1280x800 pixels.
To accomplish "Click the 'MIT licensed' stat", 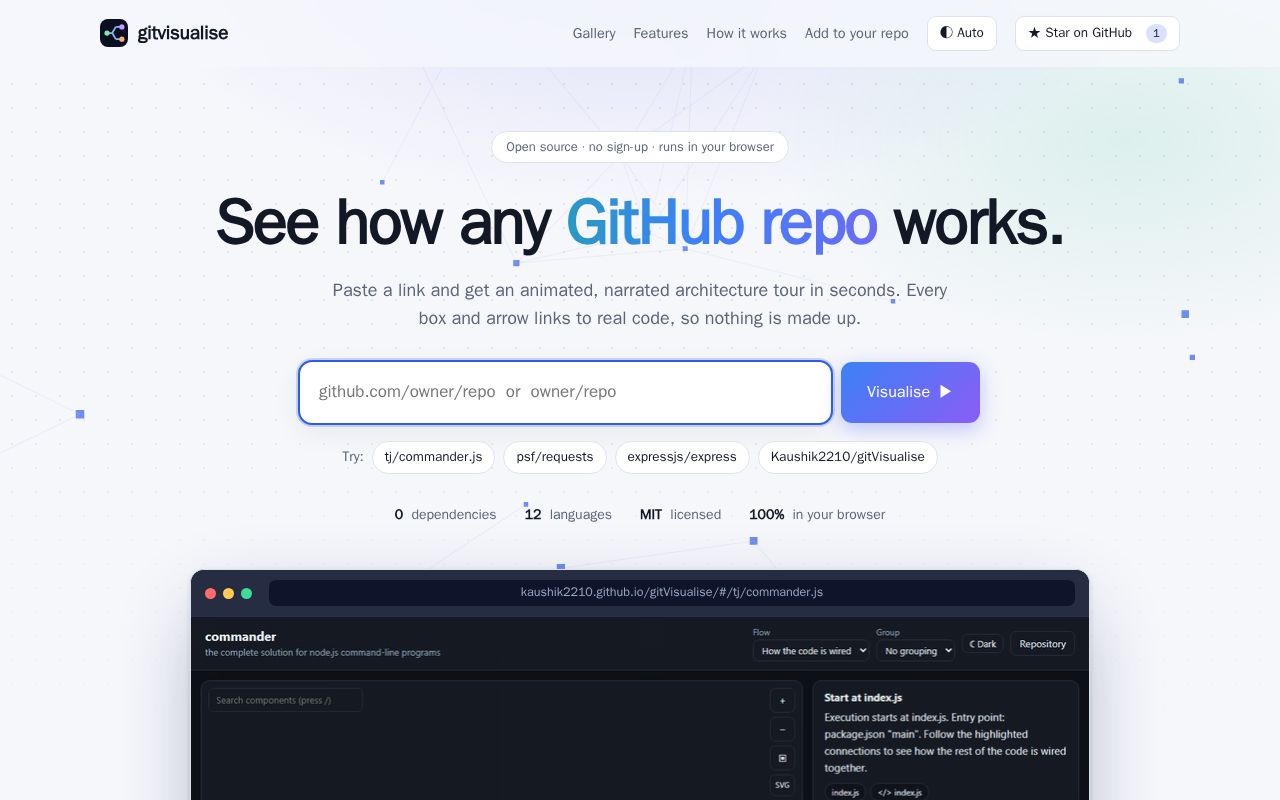I will click(680, 514).
